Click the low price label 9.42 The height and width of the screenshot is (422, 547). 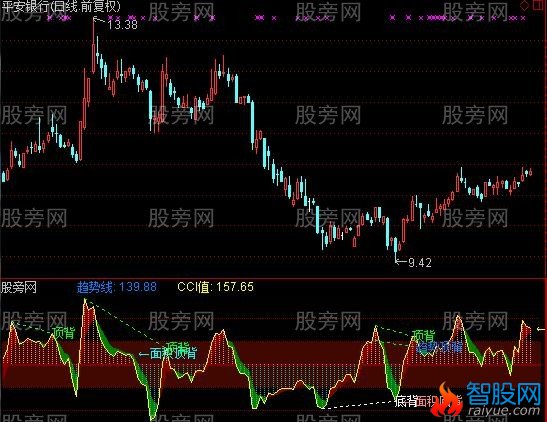[x=420, y=262]
